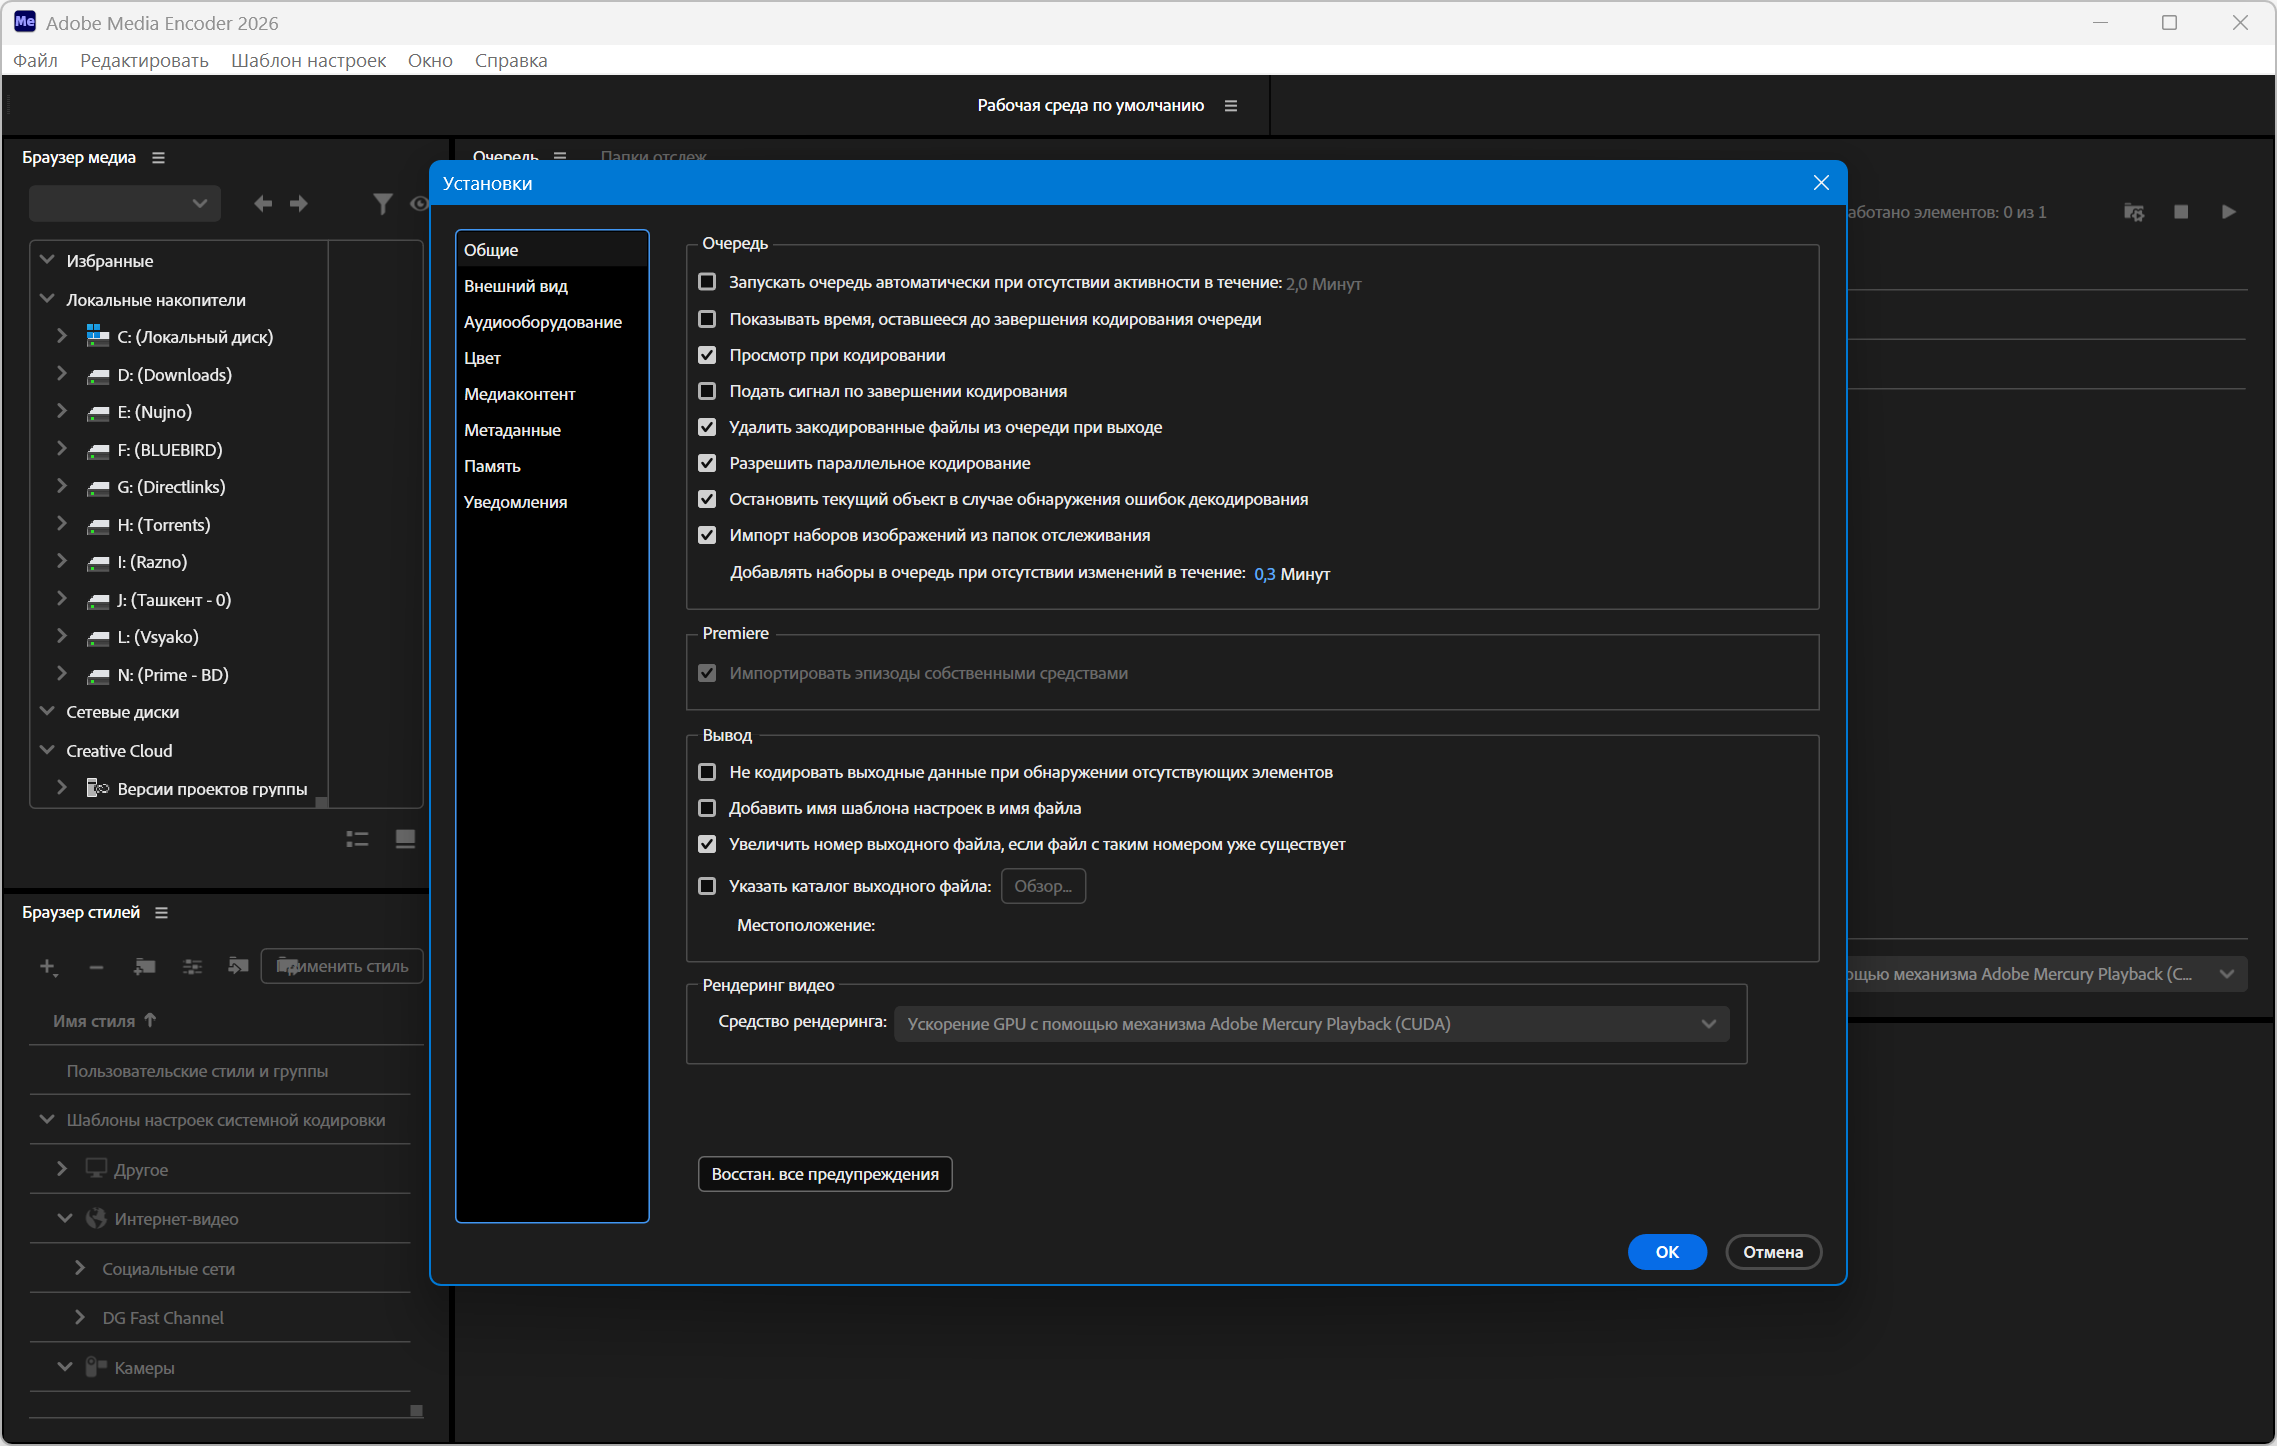Click the forward arrow in media browser
Viewport: 2277px width, 1446px height.
[x=299, y=204]
